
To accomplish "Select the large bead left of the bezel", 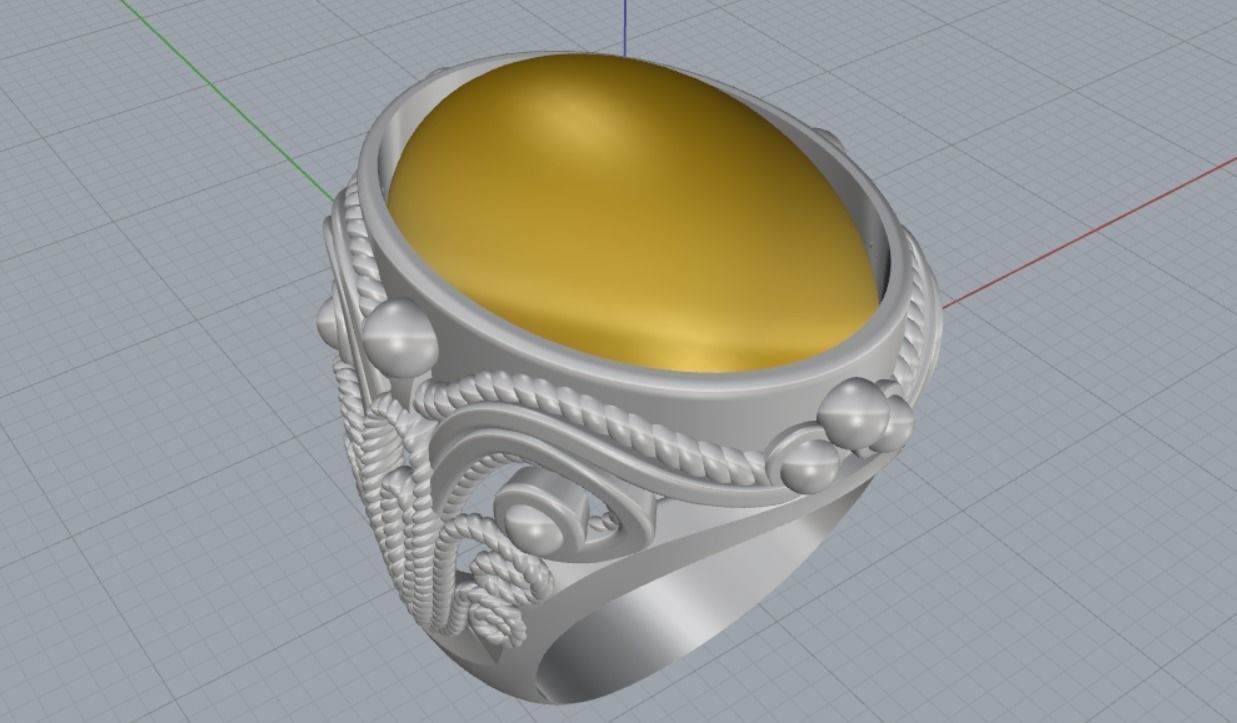I will click(400, 338).
